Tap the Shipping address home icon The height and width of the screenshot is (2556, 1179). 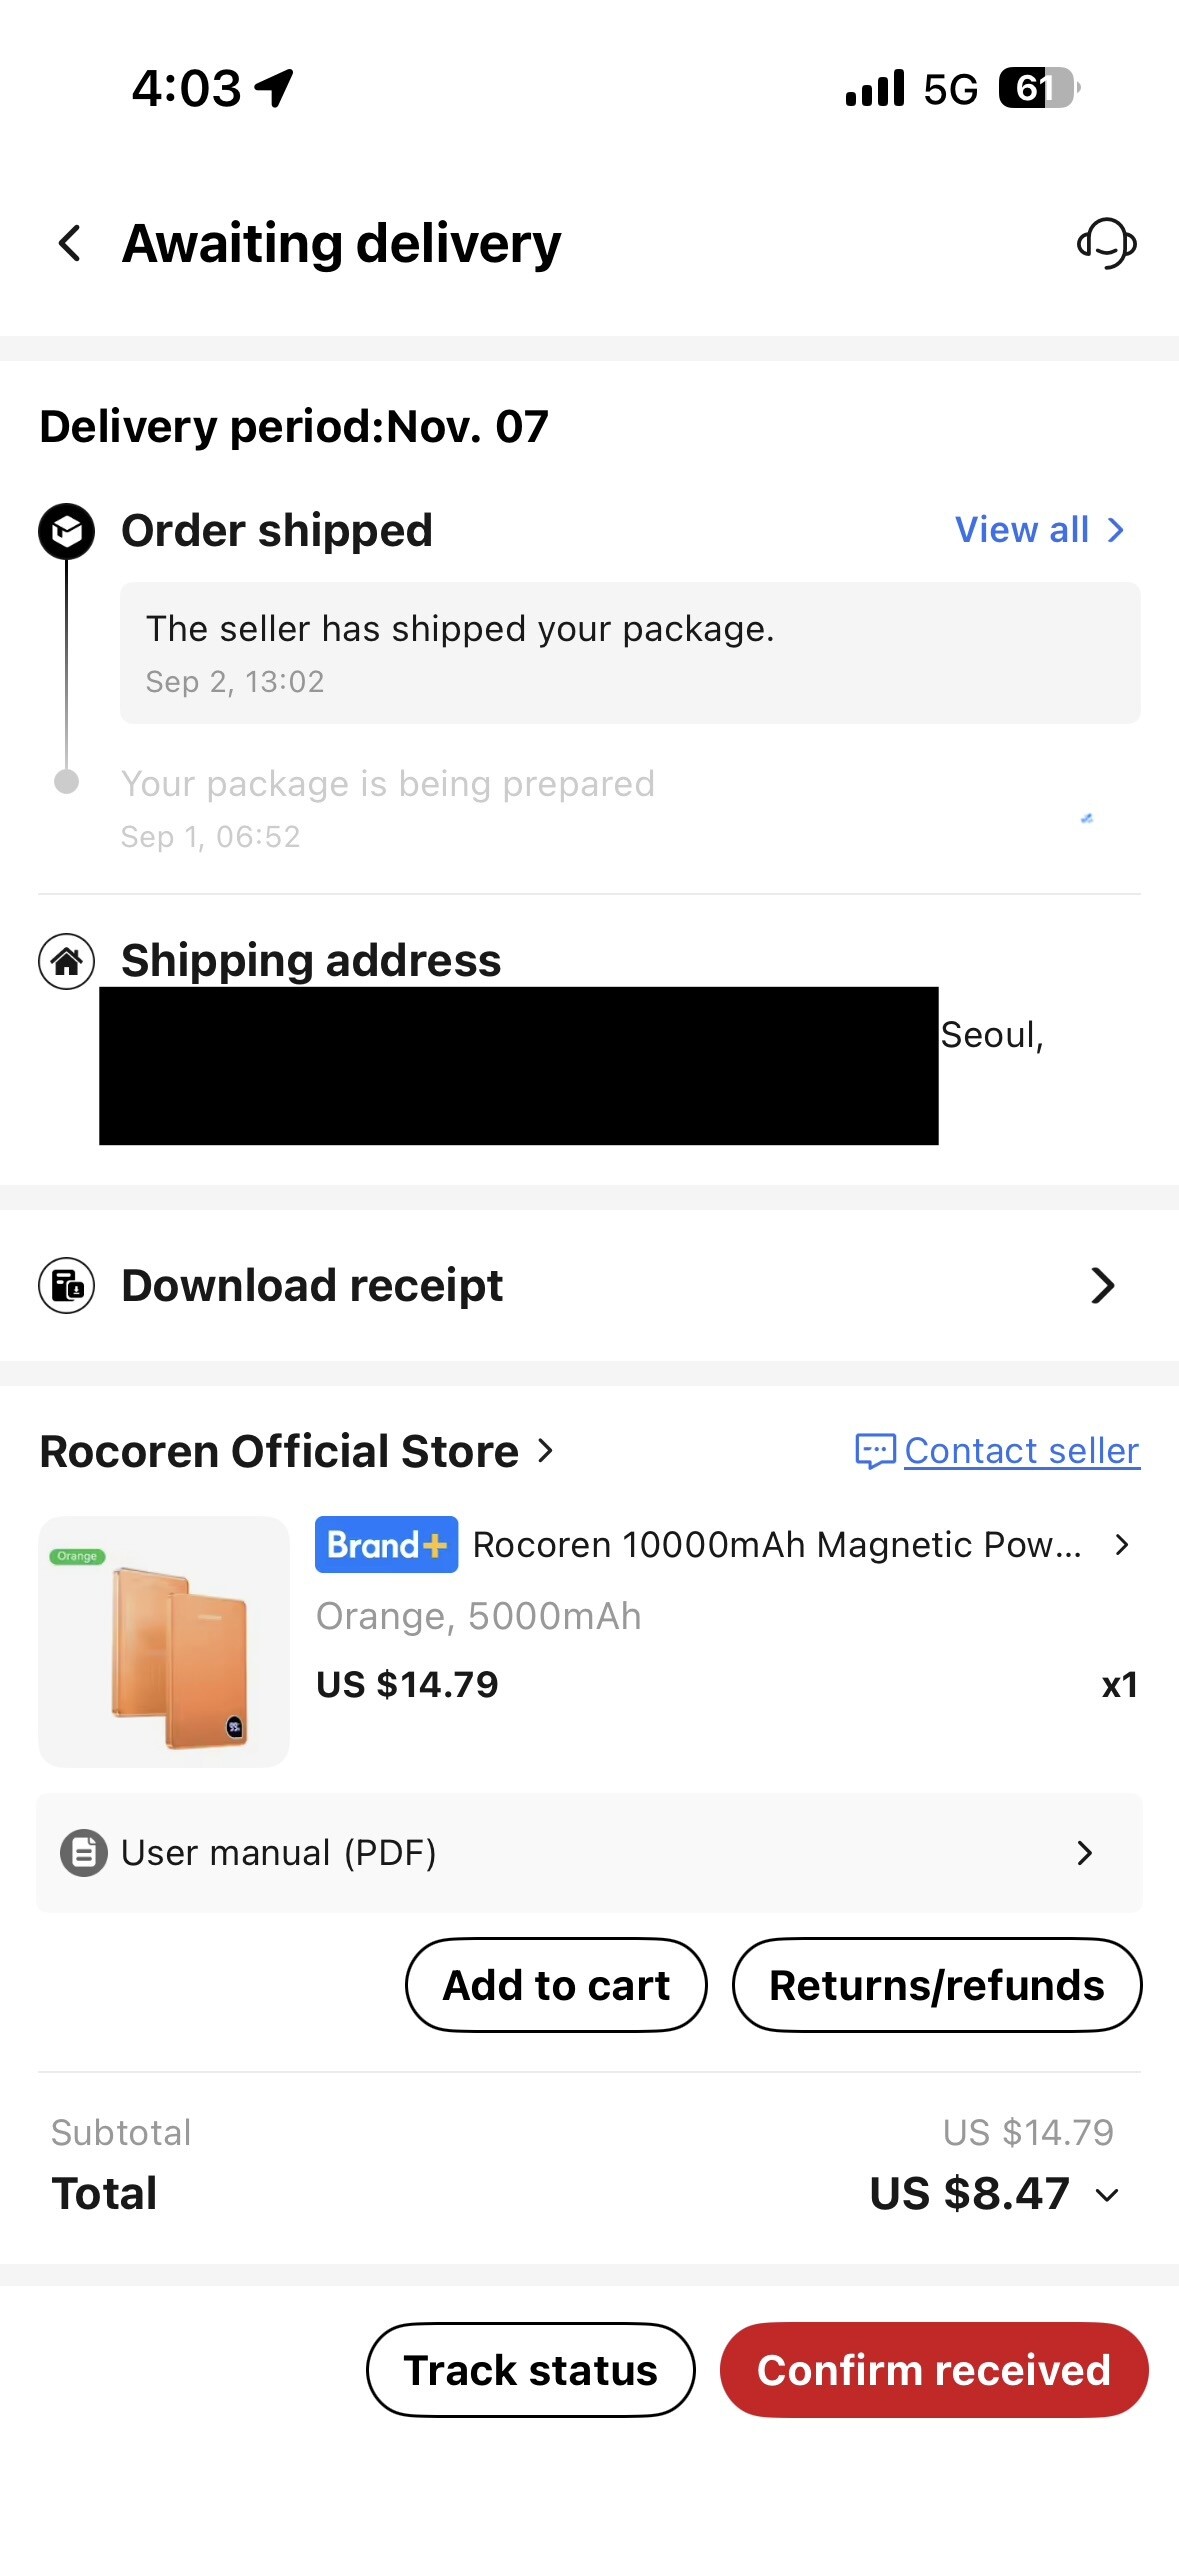pyautogui.click(x=66, y=961)
